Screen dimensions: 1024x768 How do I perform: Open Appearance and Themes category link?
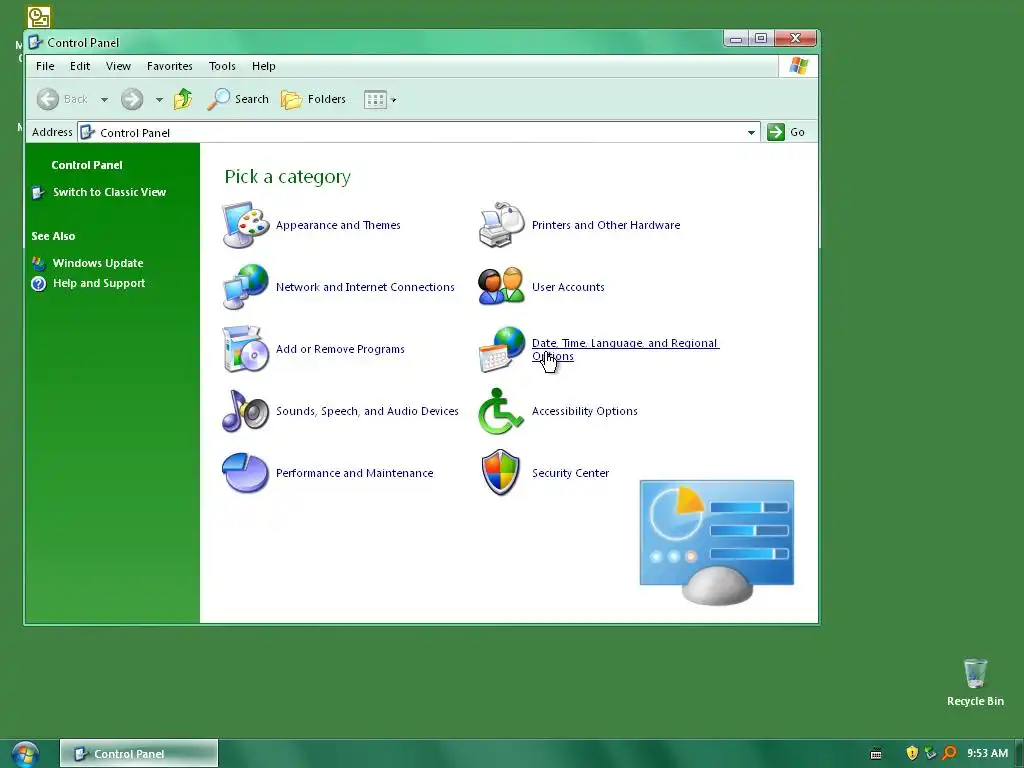pyautogui.click(x=338, y=225)
